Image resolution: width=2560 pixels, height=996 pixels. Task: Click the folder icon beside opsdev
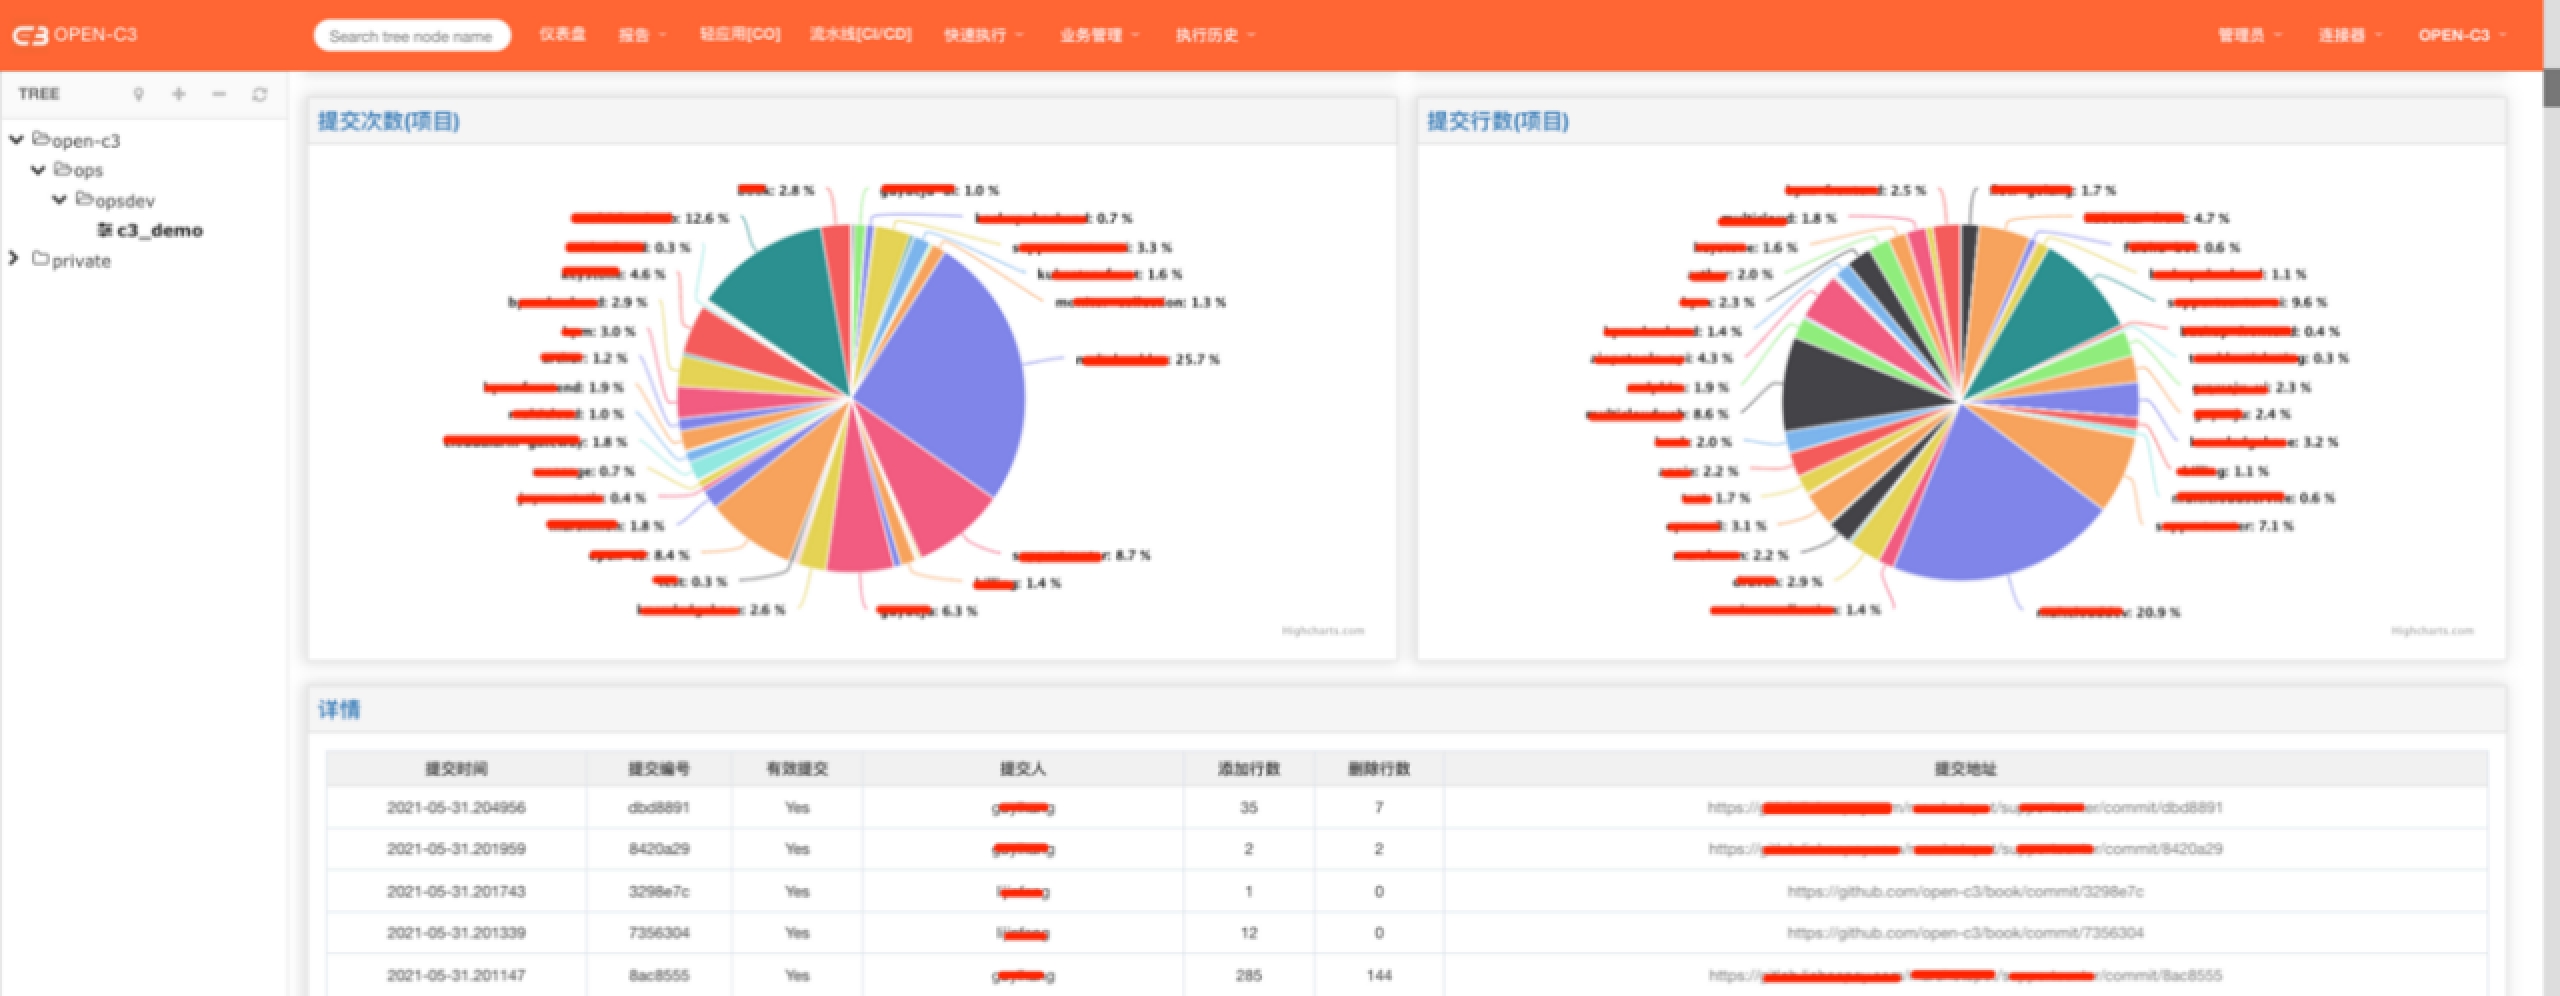click(84, 199)
